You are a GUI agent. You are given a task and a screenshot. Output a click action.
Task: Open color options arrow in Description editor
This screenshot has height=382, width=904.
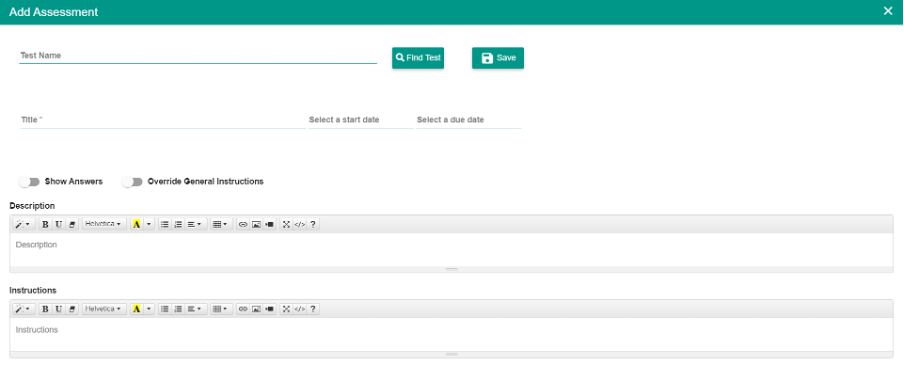click(x=149, y=224)
